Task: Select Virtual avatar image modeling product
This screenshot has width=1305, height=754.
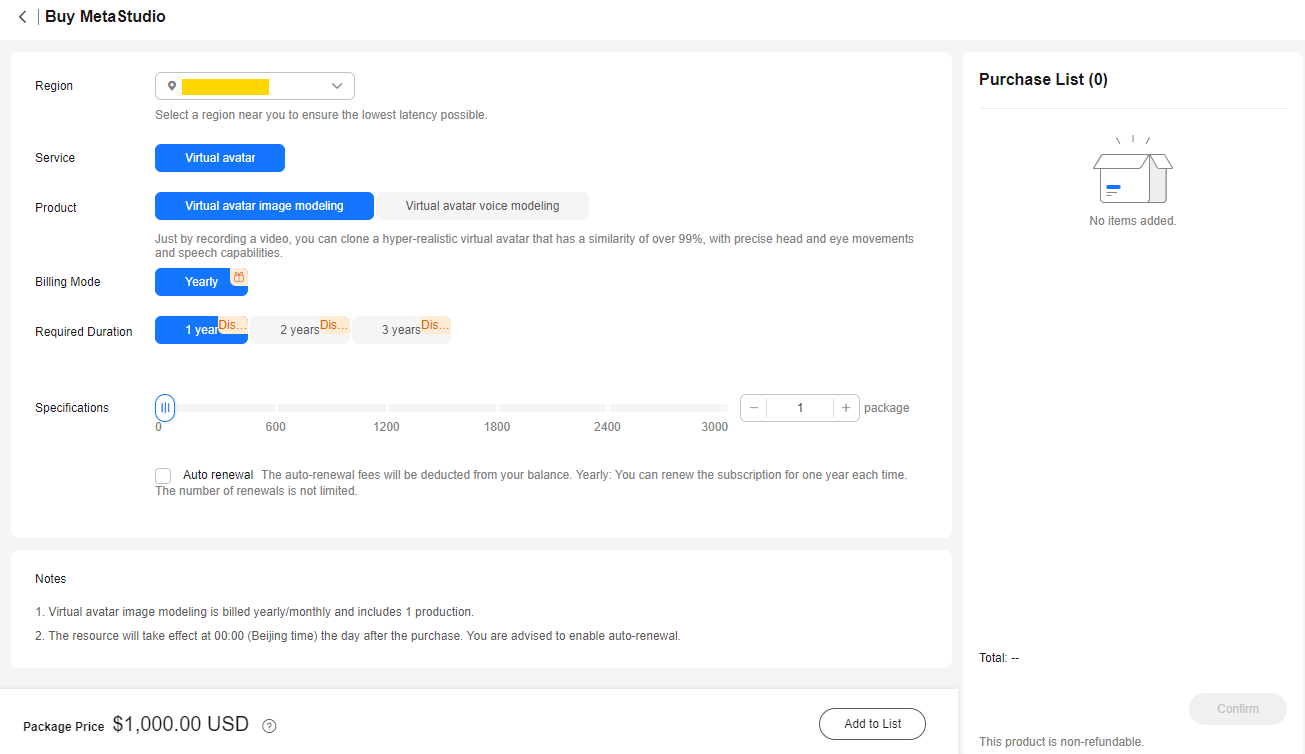Action: pos(264,206)
